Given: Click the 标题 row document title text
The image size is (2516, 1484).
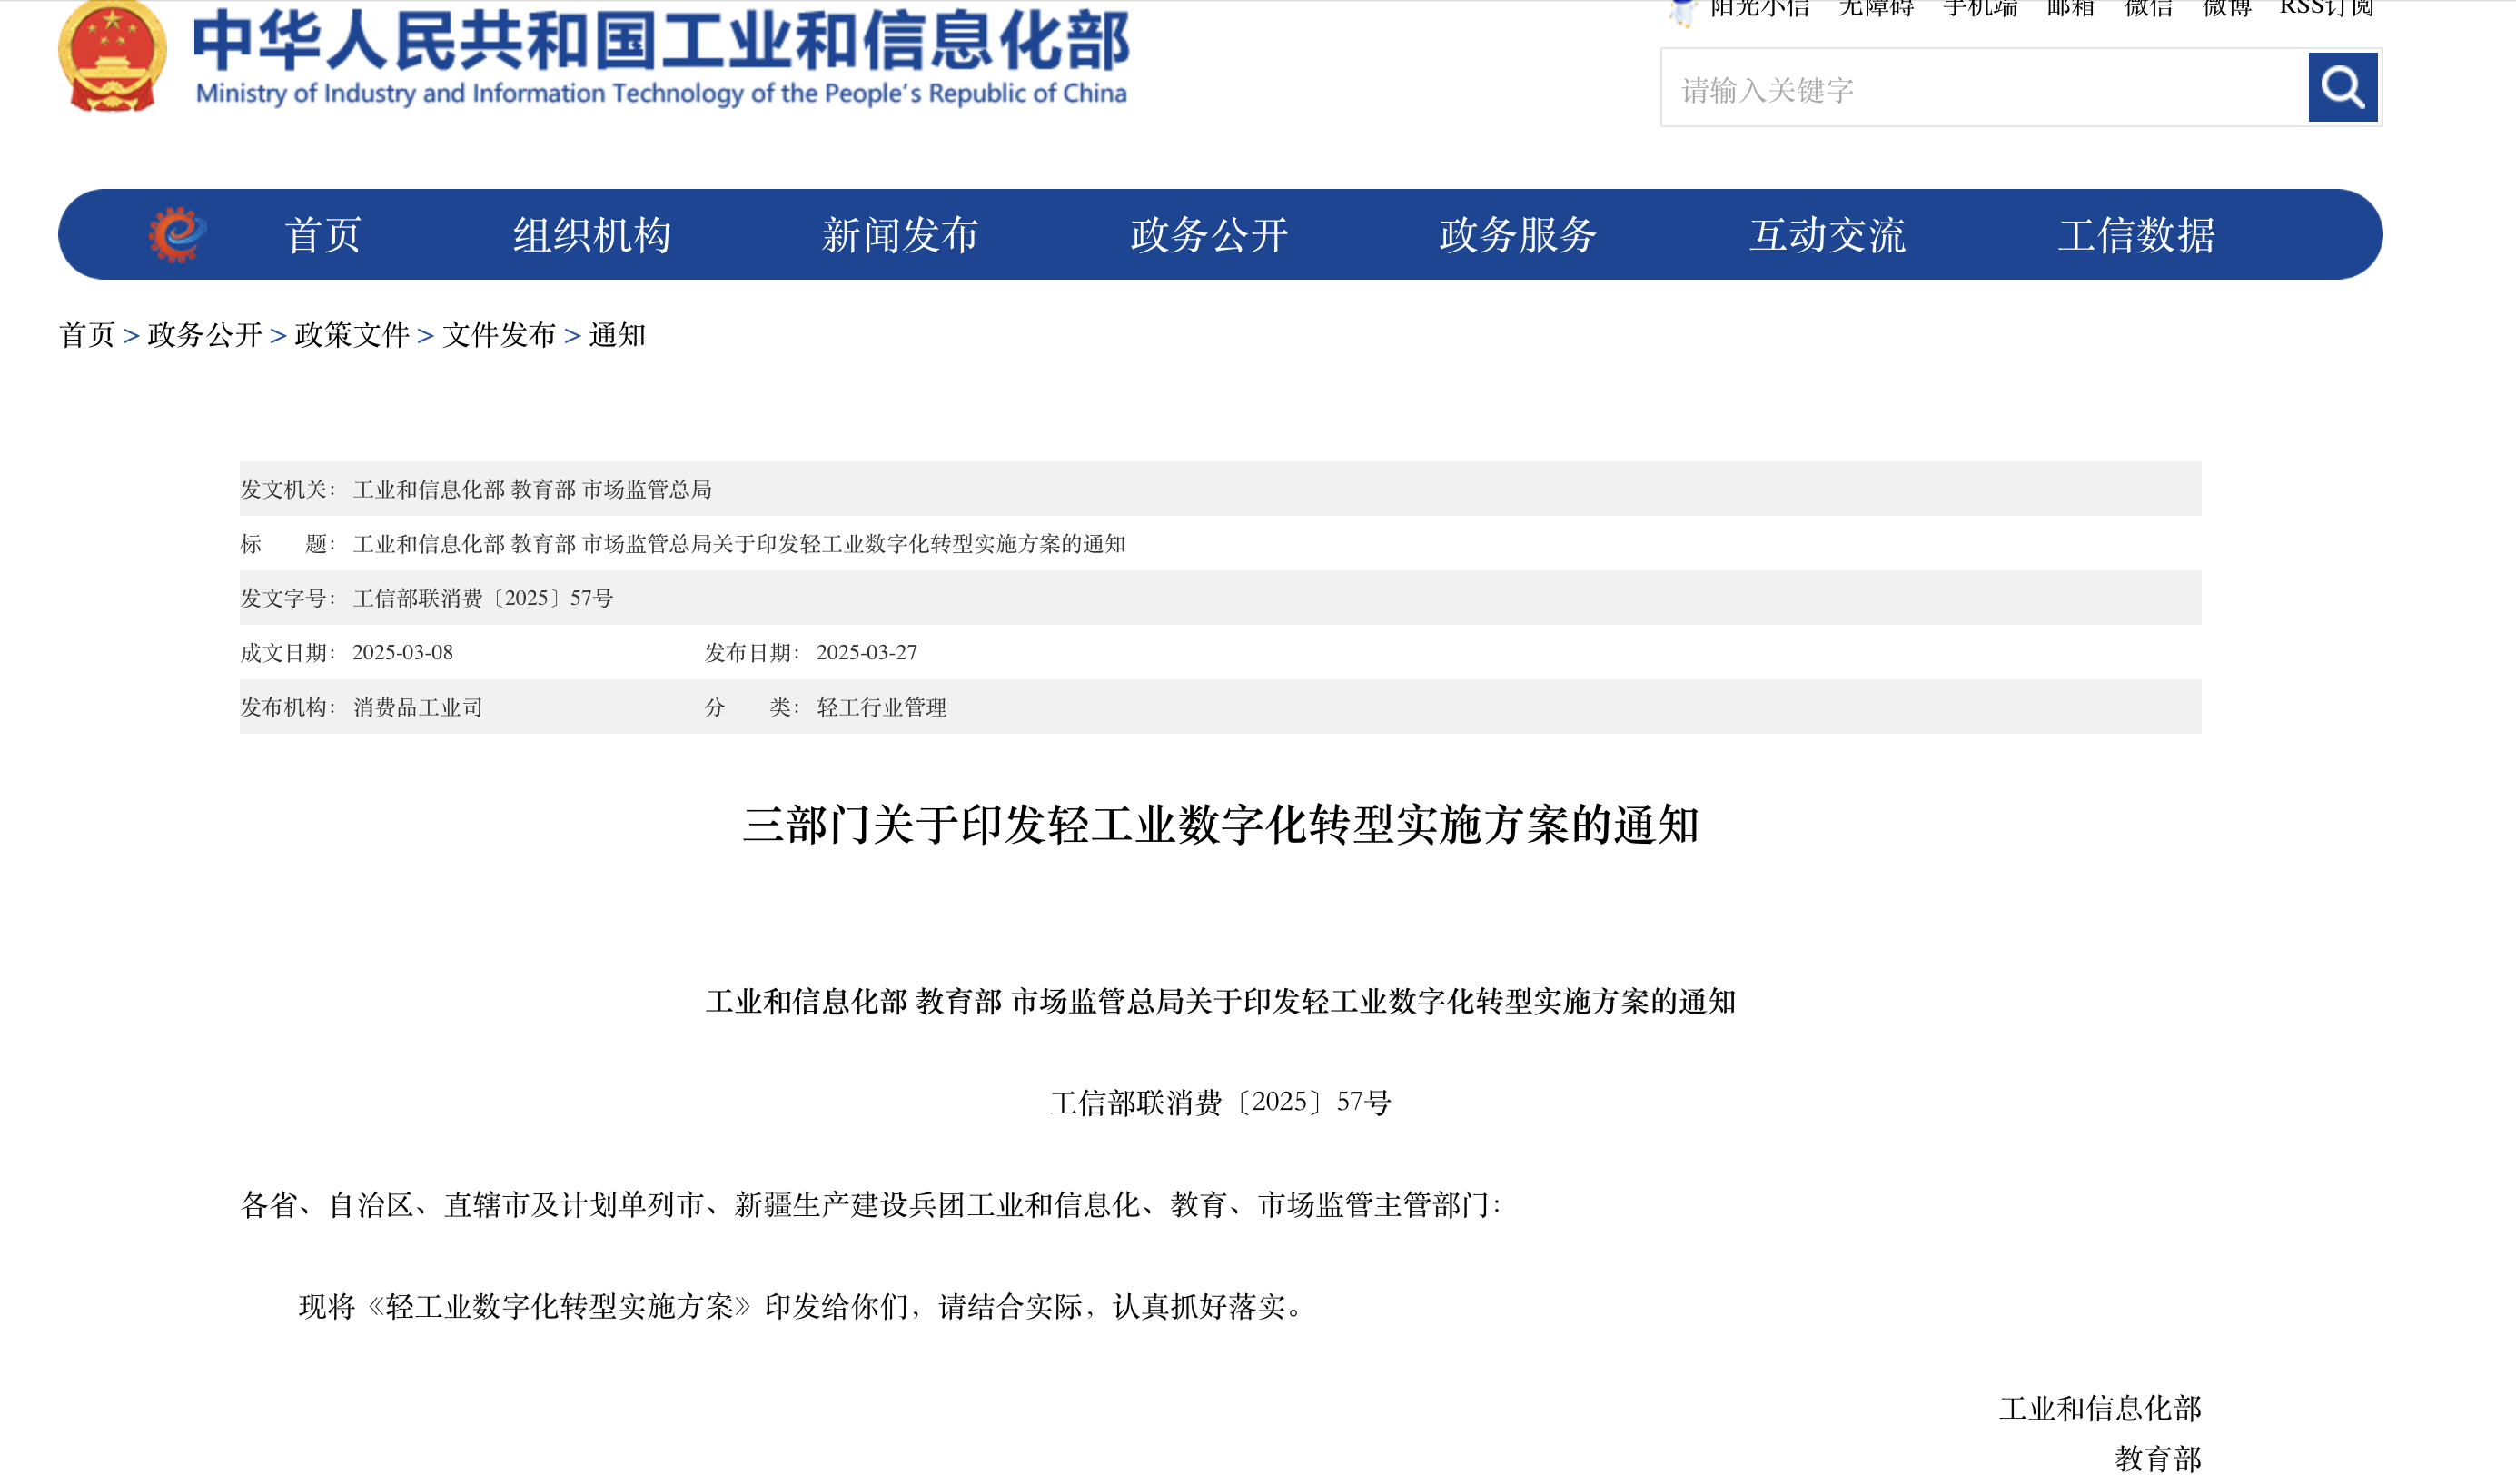Looking at the screenshot, I should pyautogui.click(x=739, y=544).
